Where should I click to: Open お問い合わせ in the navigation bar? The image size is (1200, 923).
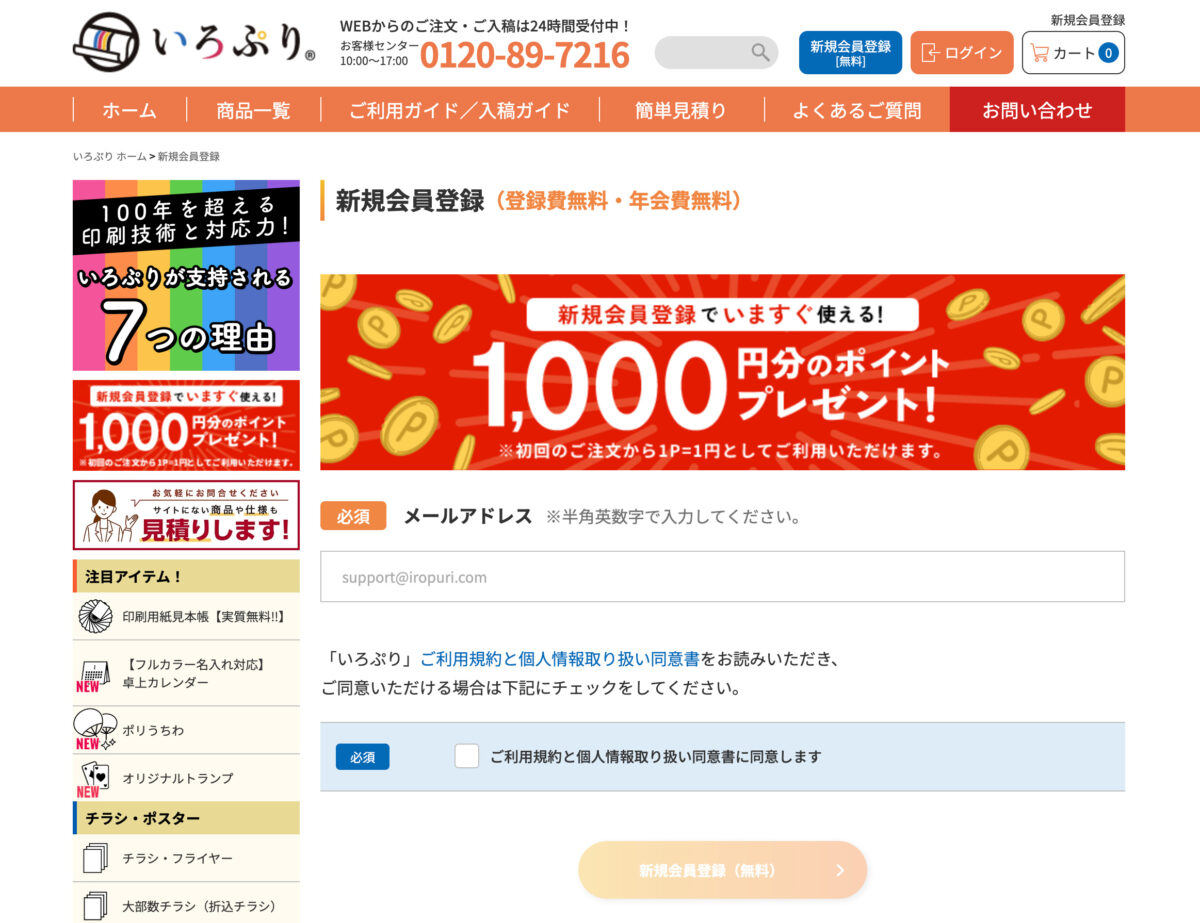1037,110
